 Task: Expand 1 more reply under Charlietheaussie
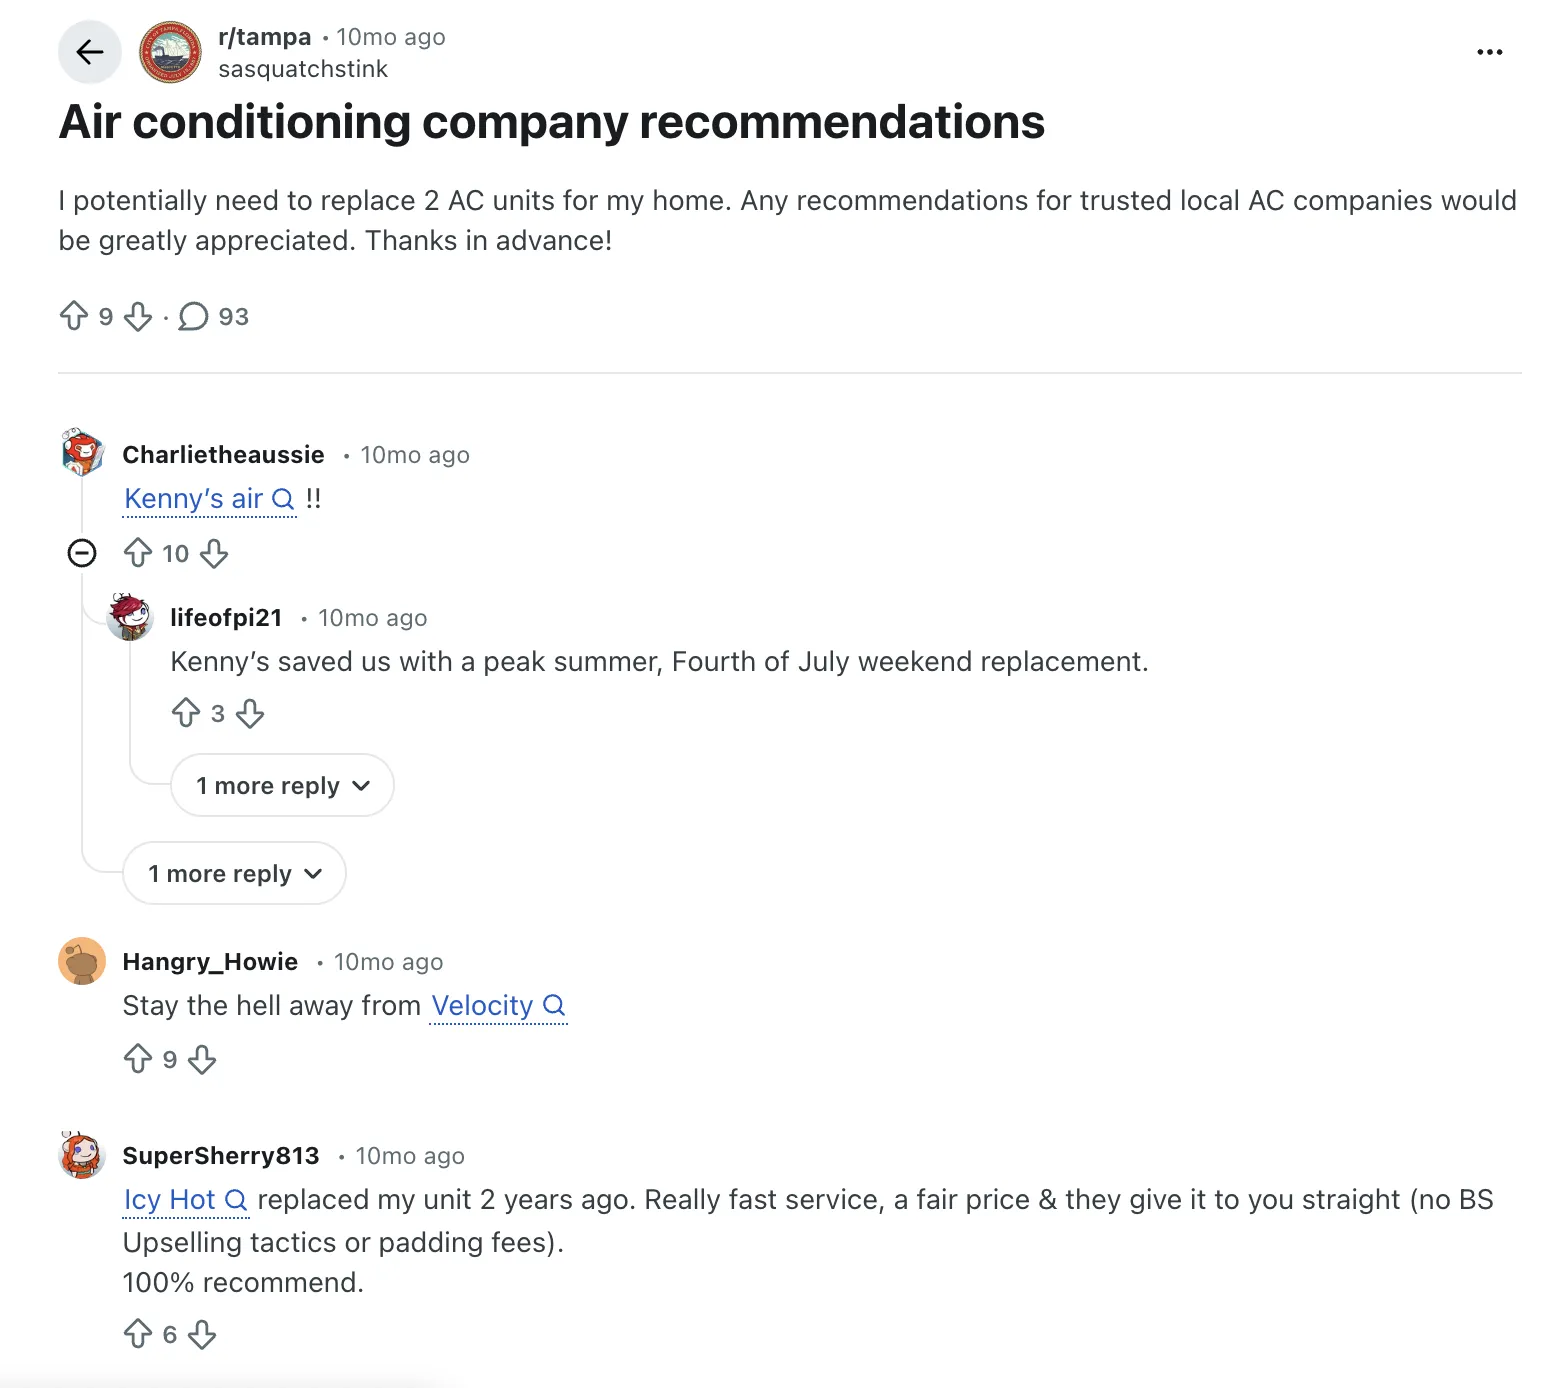click(234, 874)
